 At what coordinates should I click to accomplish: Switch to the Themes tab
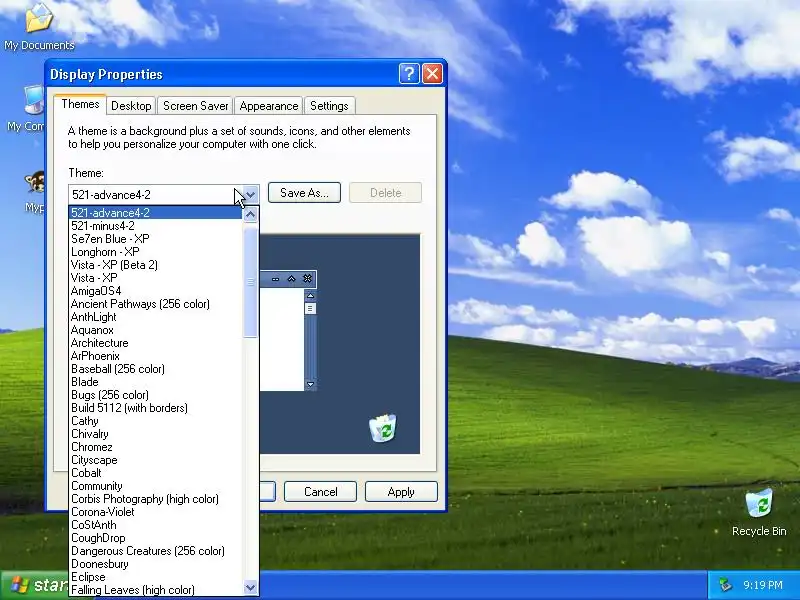pos(80,104)
